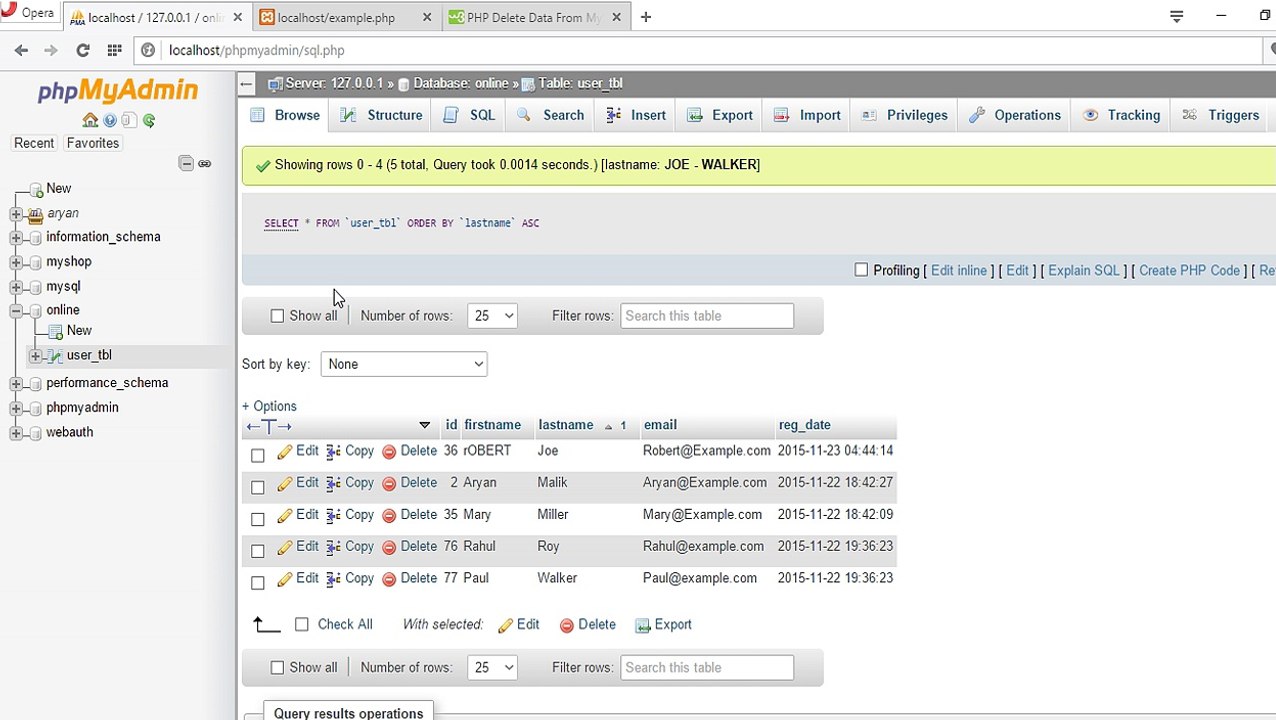The width and height of the screenshot is (1276, 720).
Task: Click the browser reload button
Action: pos(83,50)
